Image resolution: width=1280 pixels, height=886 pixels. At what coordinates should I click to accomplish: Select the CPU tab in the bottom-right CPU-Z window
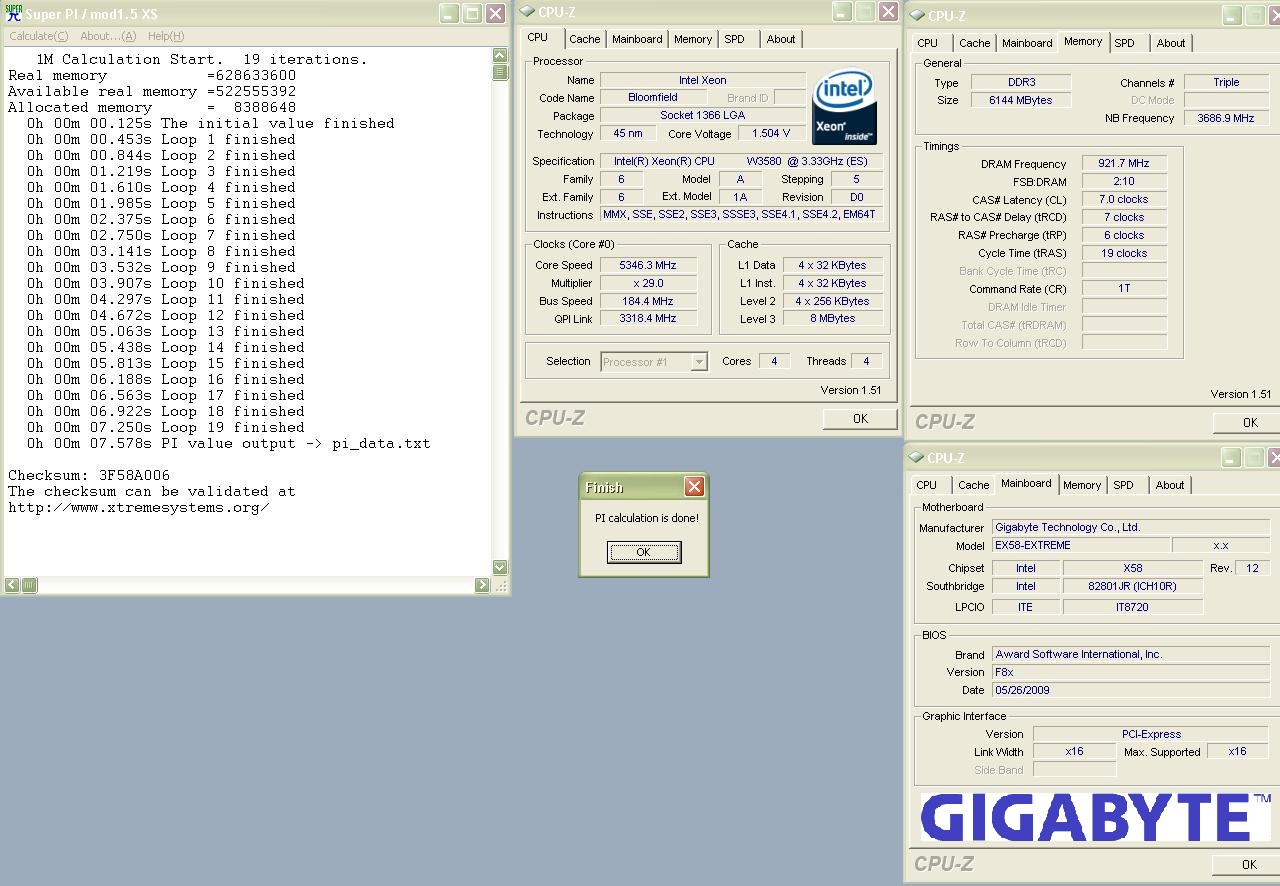click(927, 485)
